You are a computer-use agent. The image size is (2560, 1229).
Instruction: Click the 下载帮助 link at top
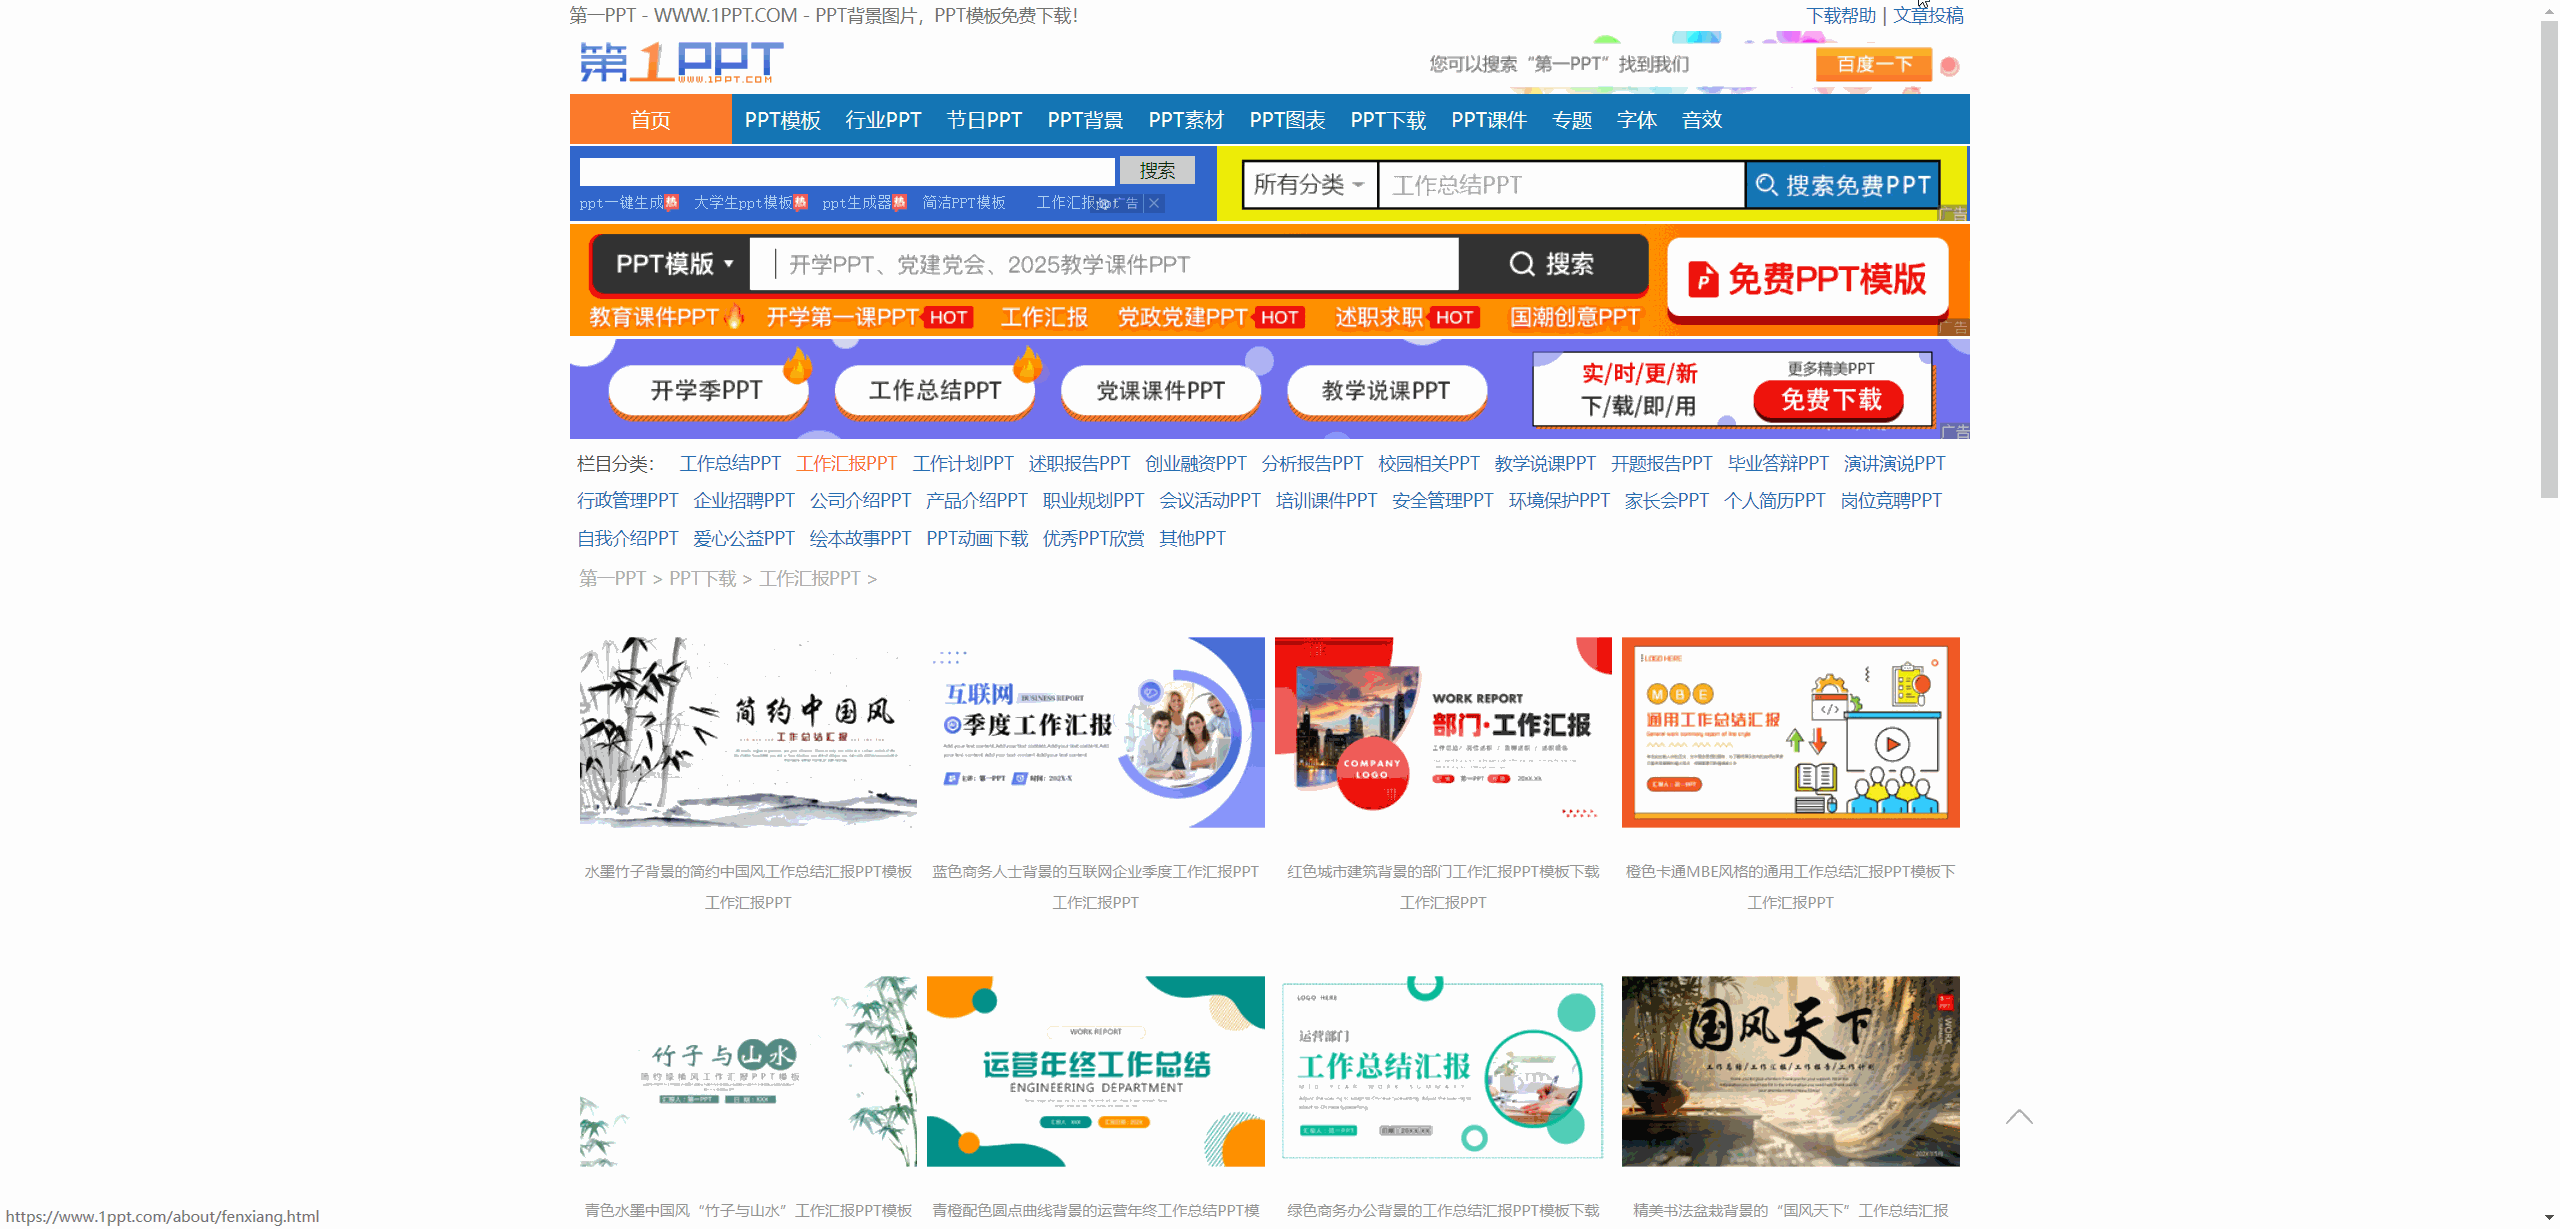coord(1840,15)
